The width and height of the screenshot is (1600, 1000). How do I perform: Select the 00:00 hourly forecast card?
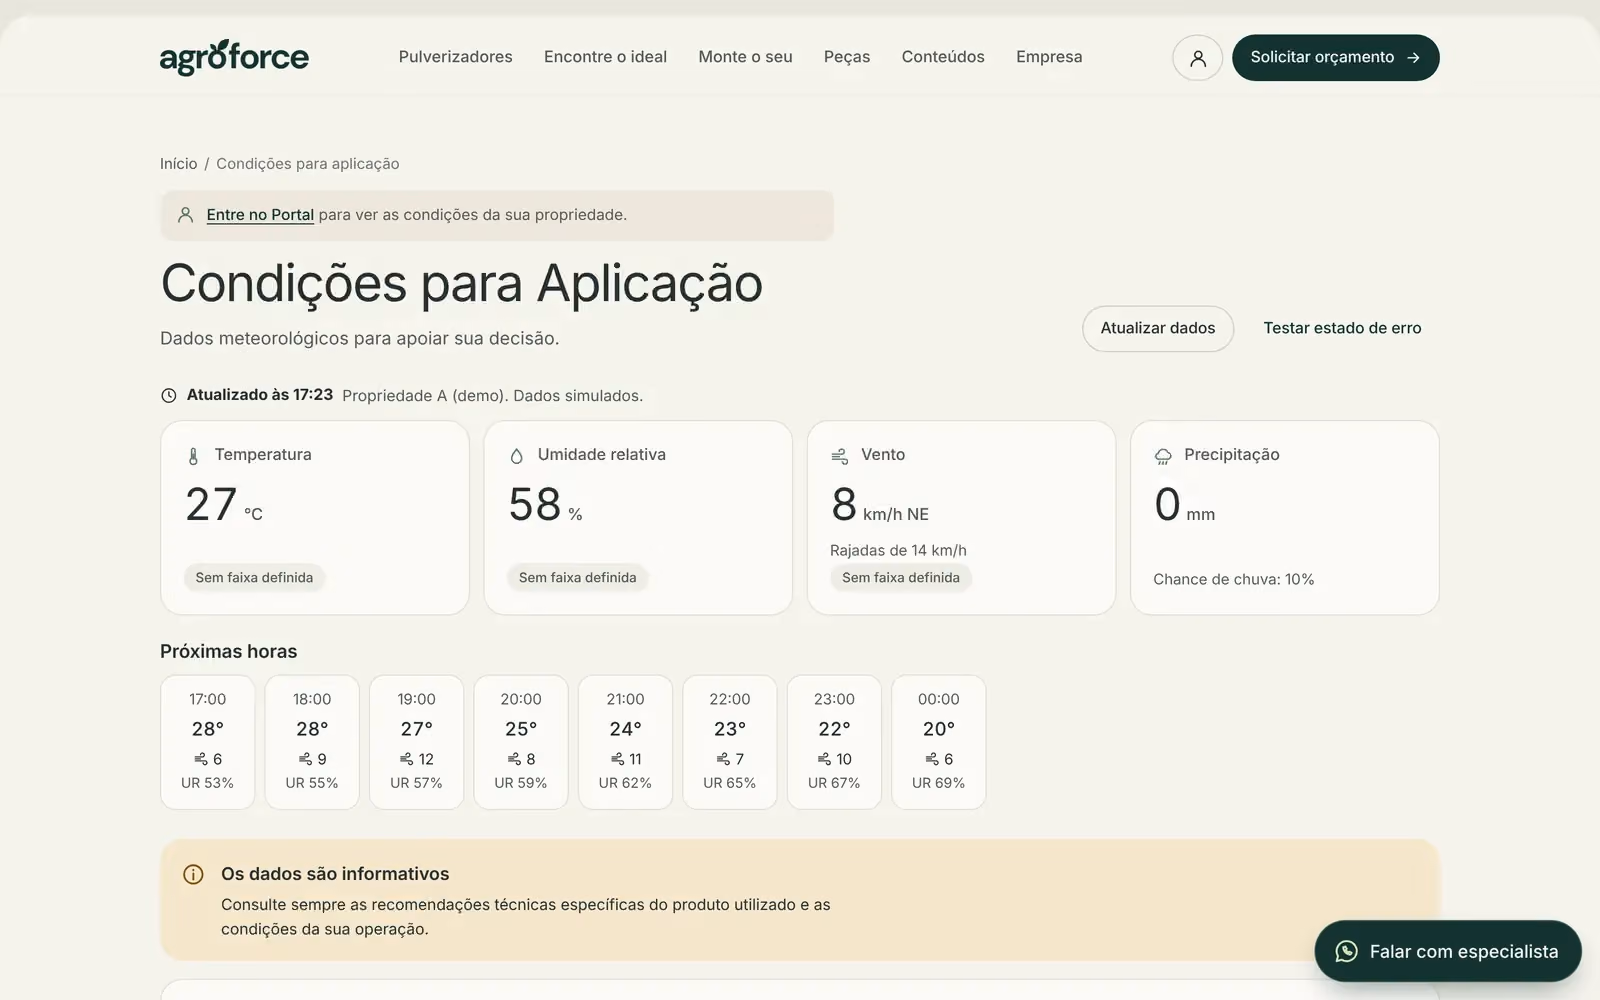click(x=938, y=742)
